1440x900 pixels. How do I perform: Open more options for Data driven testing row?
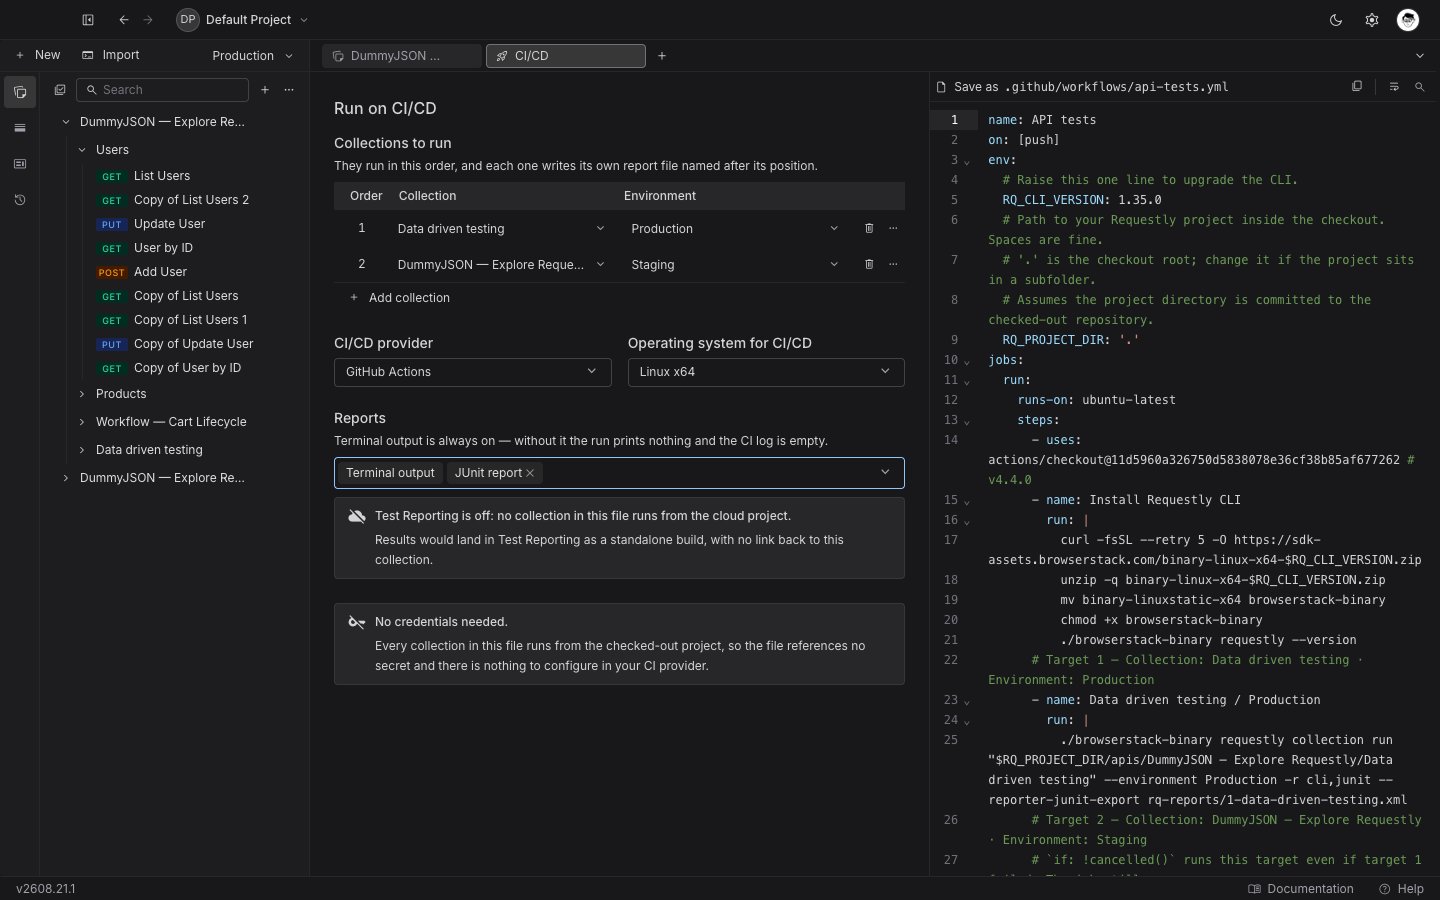click(x=893, y=229)
